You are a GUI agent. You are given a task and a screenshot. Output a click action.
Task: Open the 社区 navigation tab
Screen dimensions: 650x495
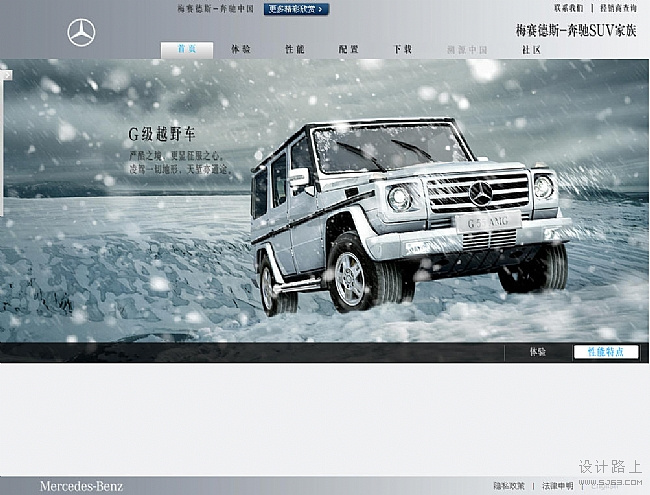coord(531,50)
